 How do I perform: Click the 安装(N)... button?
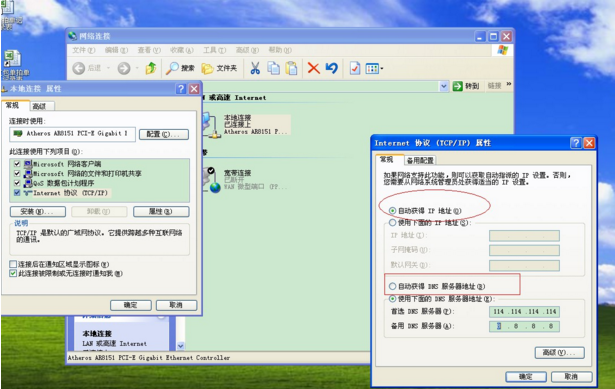tap(38, 212)
